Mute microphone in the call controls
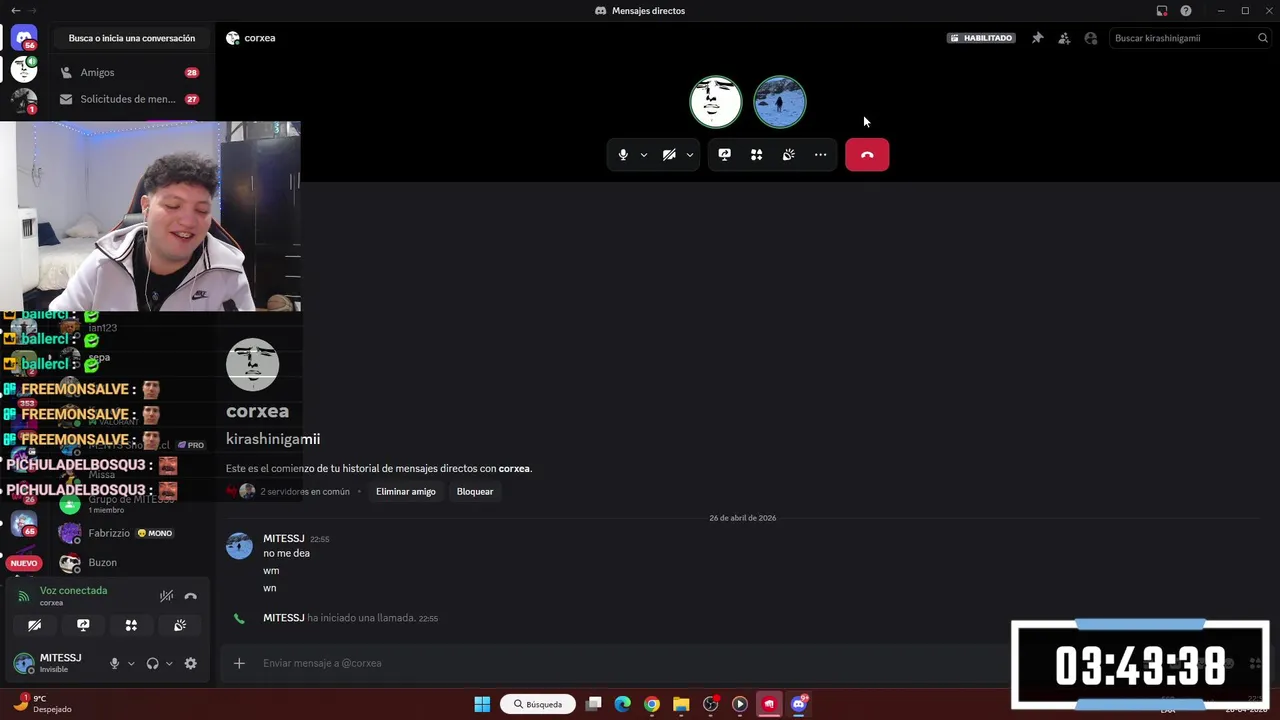 point(623,155)
